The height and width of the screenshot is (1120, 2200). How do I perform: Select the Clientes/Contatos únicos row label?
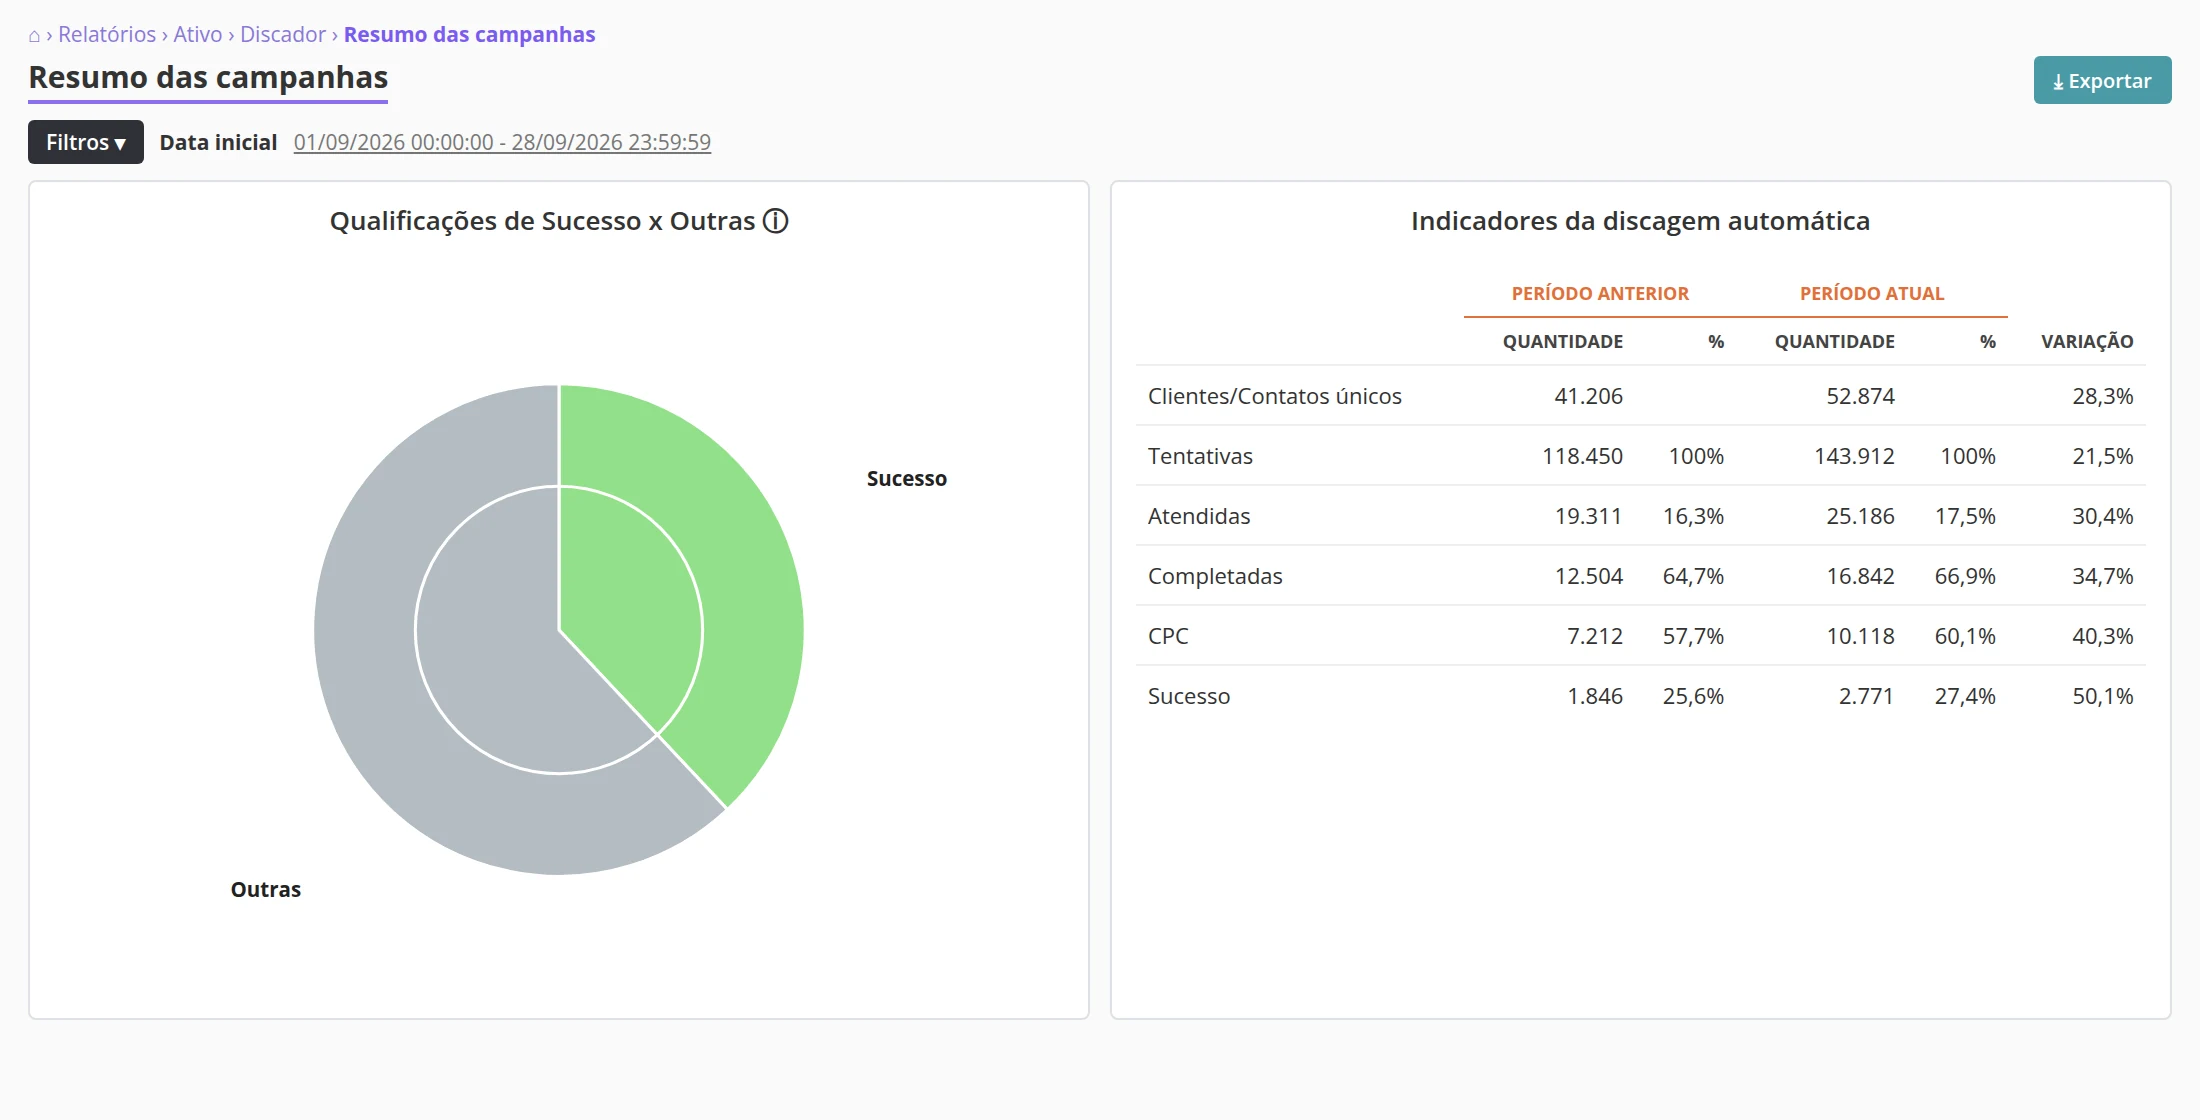(1275, 396)
